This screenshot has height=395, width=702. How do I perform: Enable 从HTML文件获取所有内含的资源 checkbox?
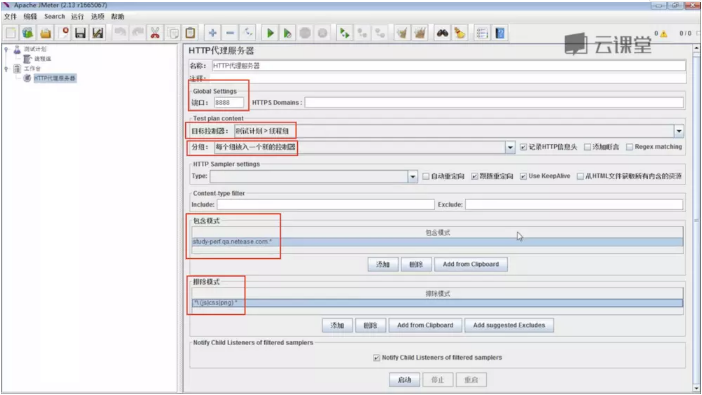pyautogui.click(x=580, y=176)
